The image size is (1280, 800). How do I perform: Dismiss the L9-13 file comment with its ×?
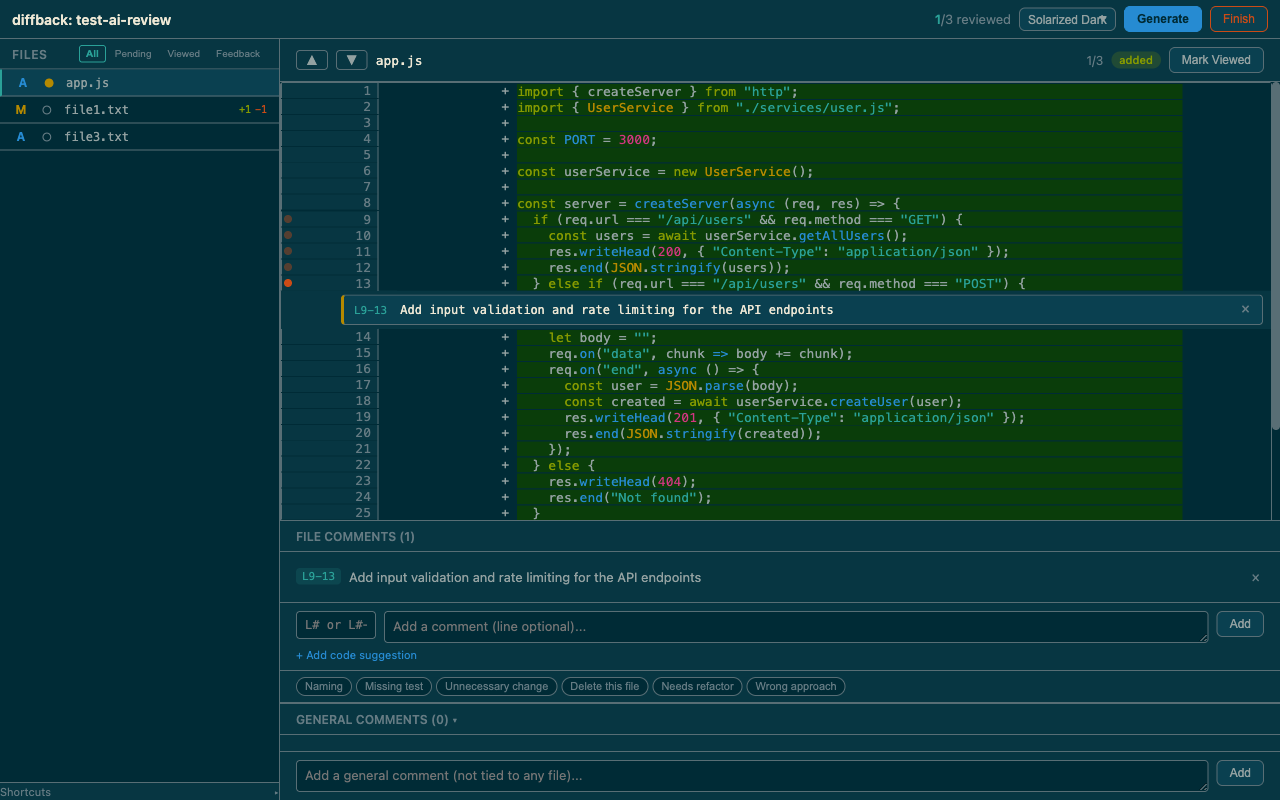click(1255, 578)
